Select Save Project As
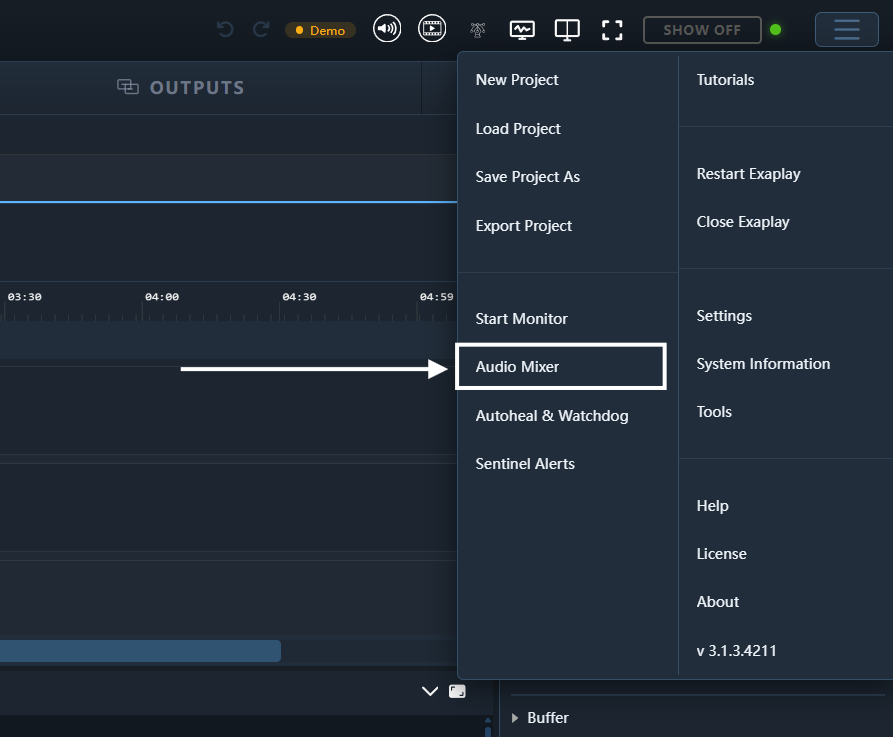This screenshot has width=893, height=737. 528,177
